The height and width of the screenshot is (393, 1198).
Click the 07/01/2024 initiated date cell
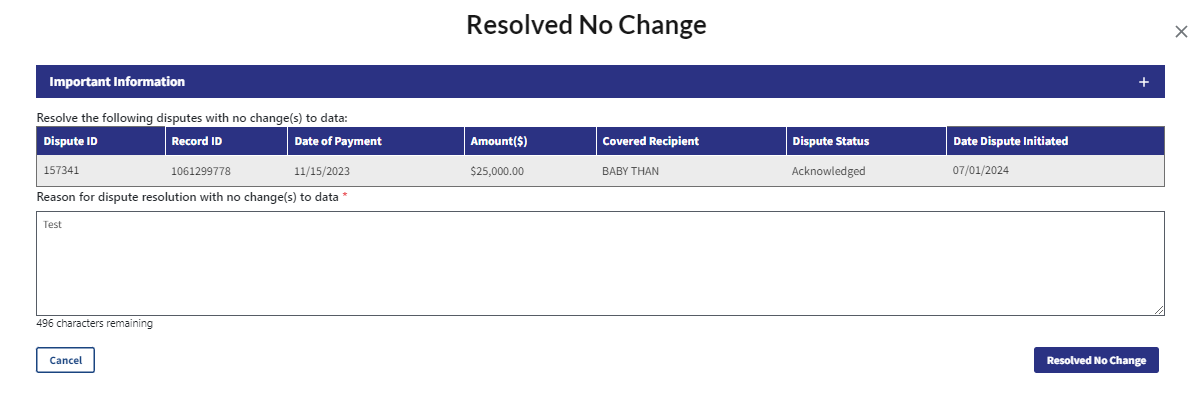[x=1055, y=171]
